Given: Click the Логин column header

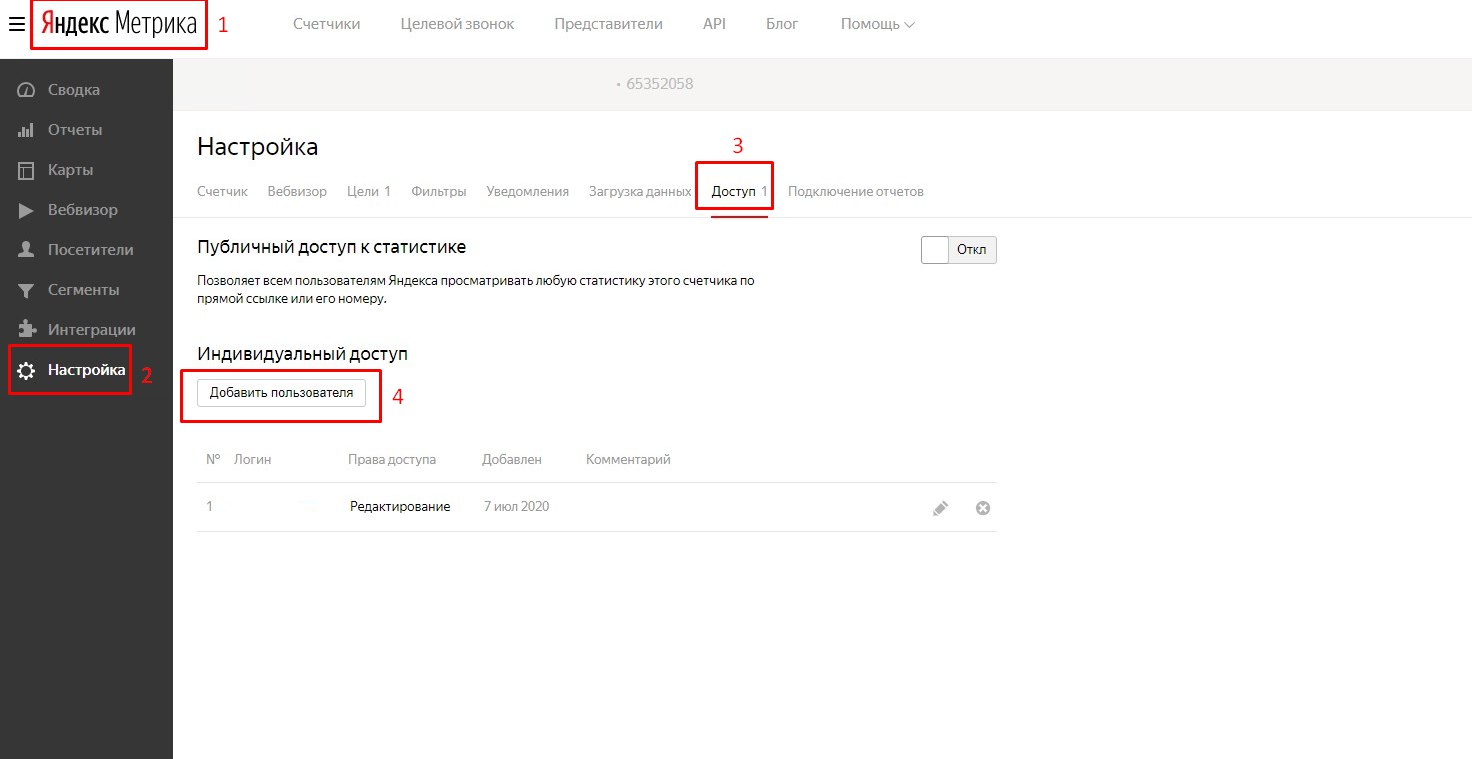Looking at the screenshot, I should coord(253,460).
